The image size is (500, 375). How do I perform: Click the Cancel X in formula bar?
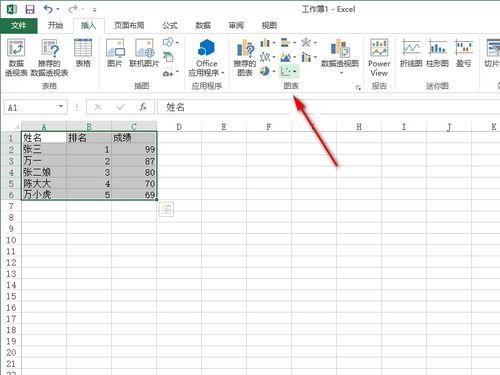pyautogui.click(x=98, y=107)
